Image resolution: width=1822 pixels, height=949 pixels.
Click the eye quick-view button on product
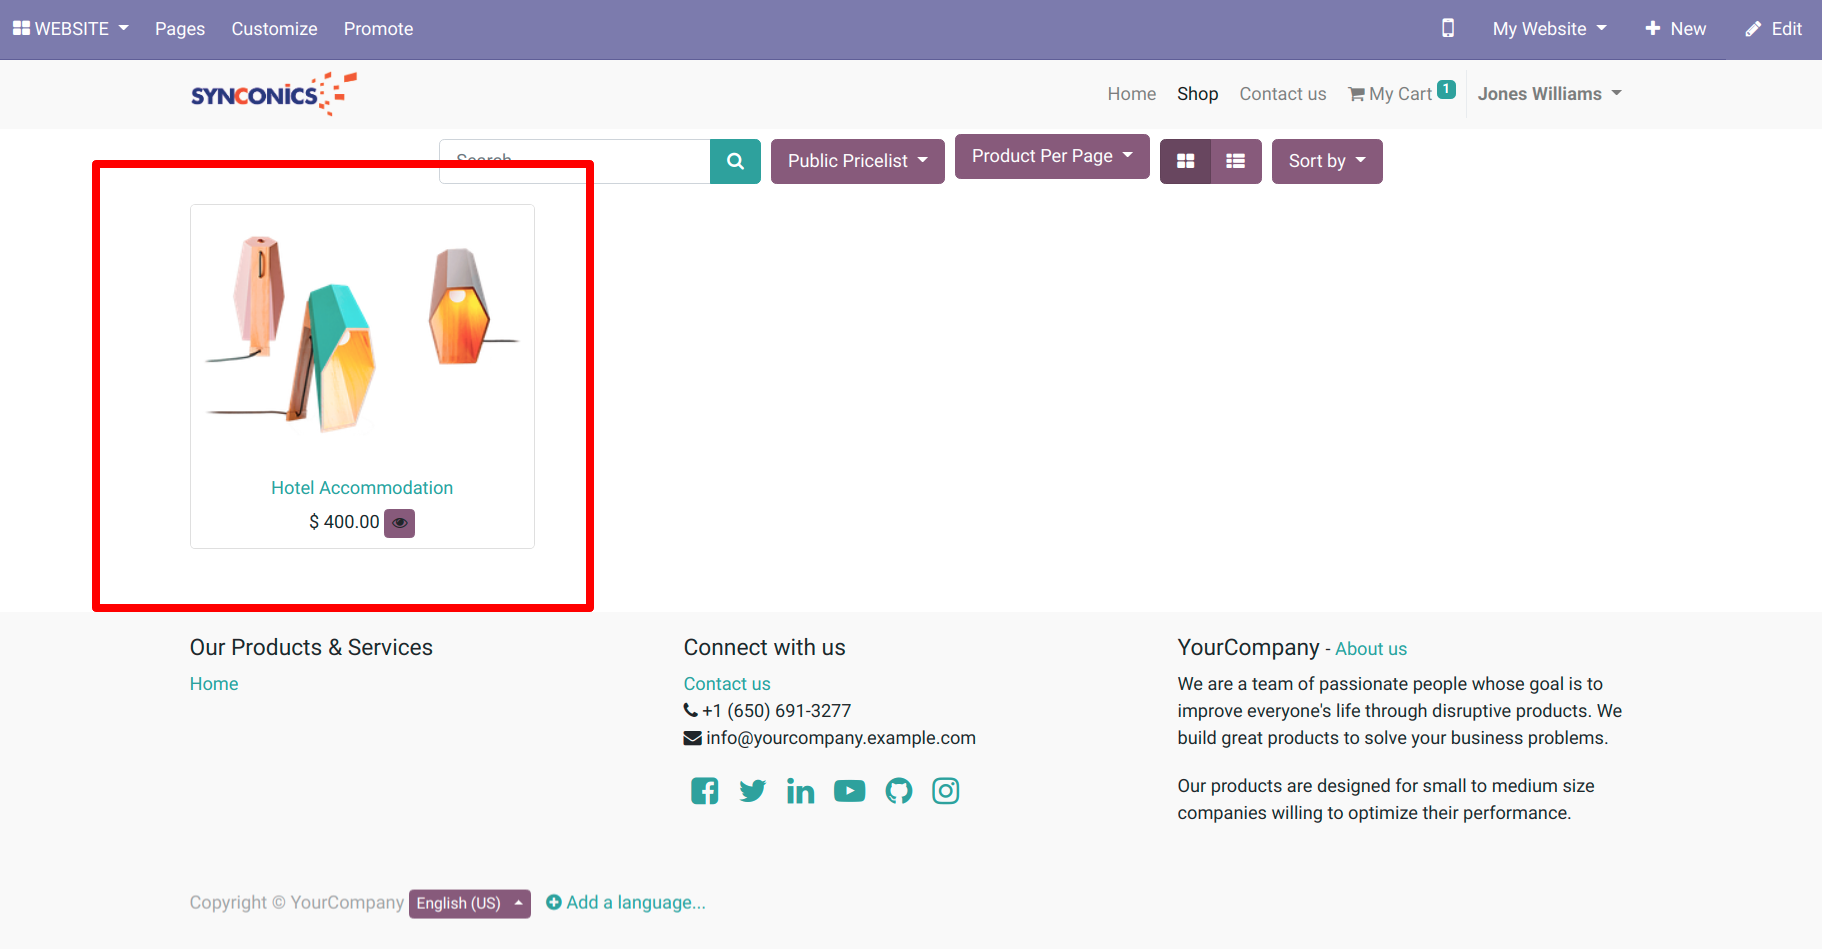pos(400,523)
